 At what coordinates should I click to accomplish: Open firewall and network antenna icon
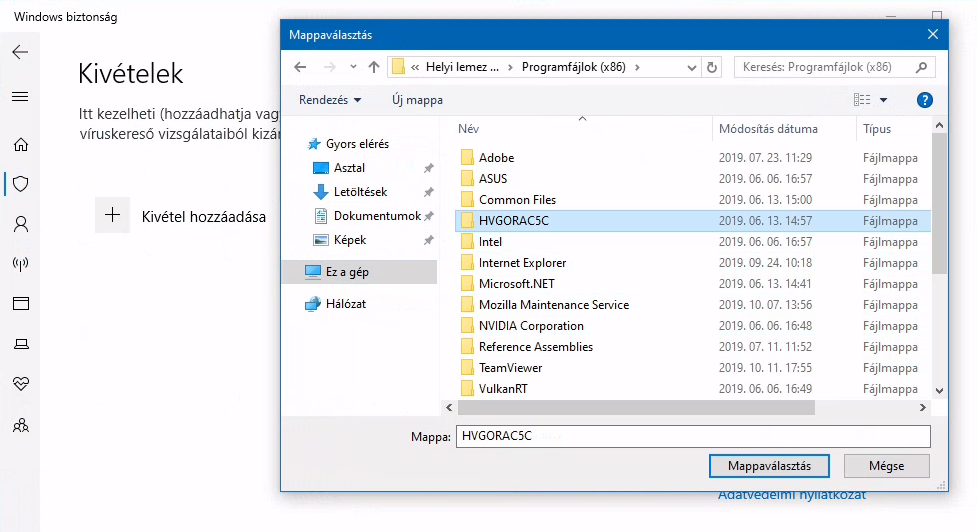point(21,264)
